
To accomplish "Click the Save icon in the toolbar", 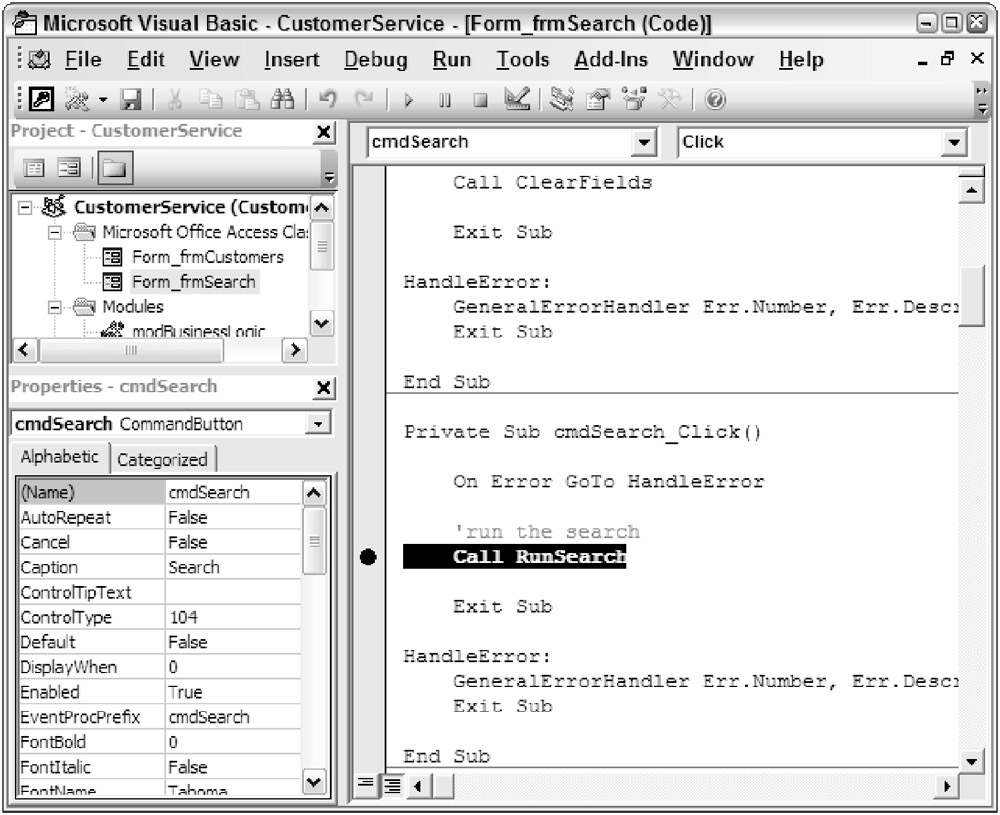I will pos(131,100).
